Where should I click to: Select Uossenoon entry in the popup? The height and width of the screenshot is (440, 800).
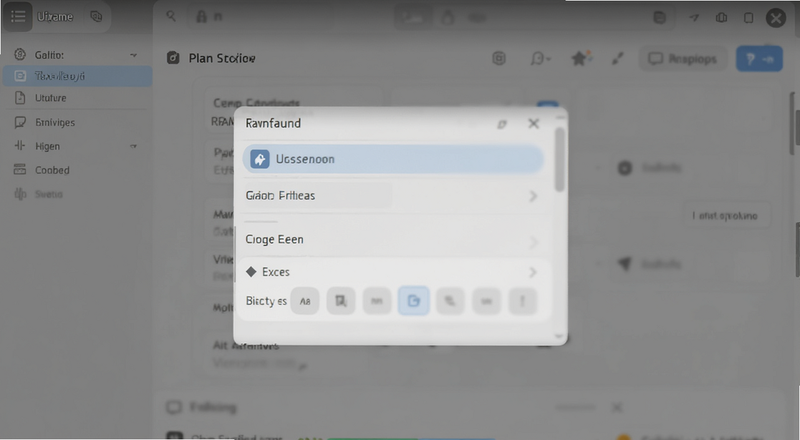pos(393,159)
